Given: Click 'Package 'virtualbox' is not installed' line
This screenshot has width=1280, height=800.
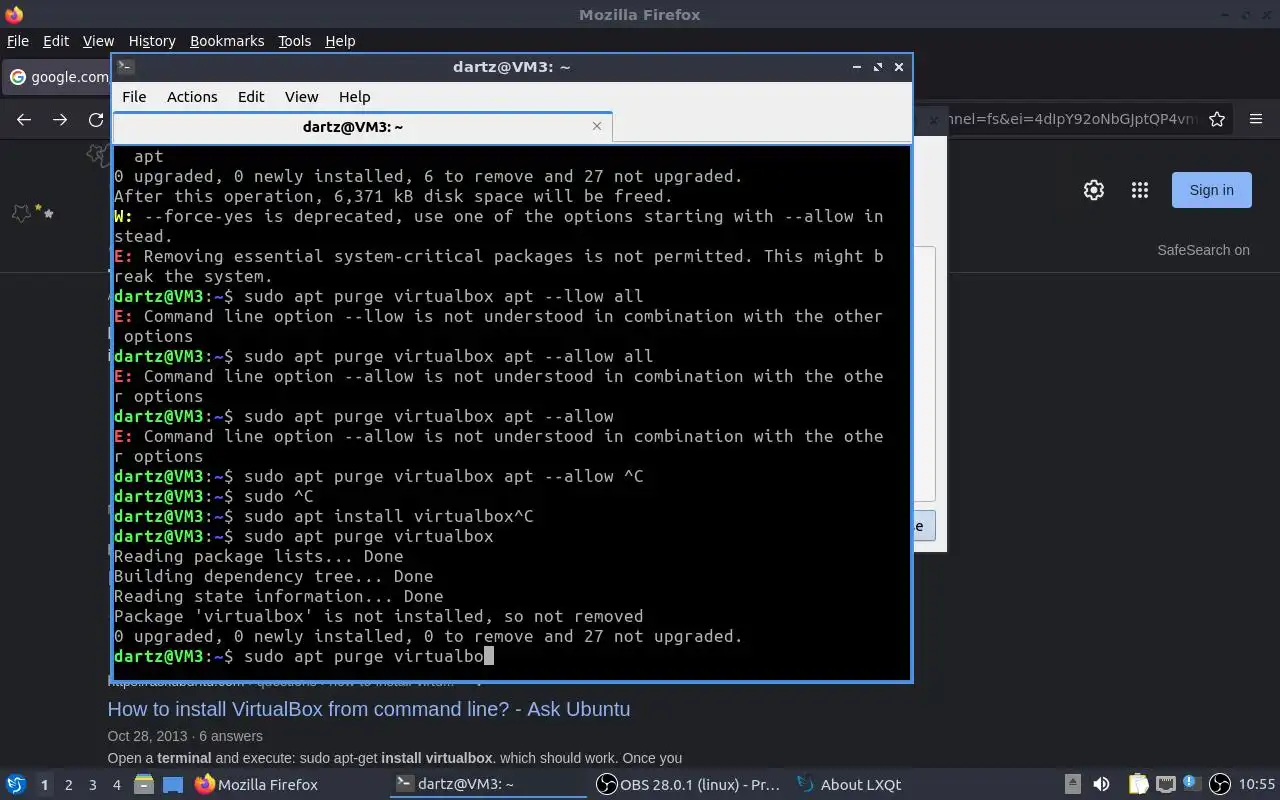Looking at the screenshot, I should click(x=379, y=616).
